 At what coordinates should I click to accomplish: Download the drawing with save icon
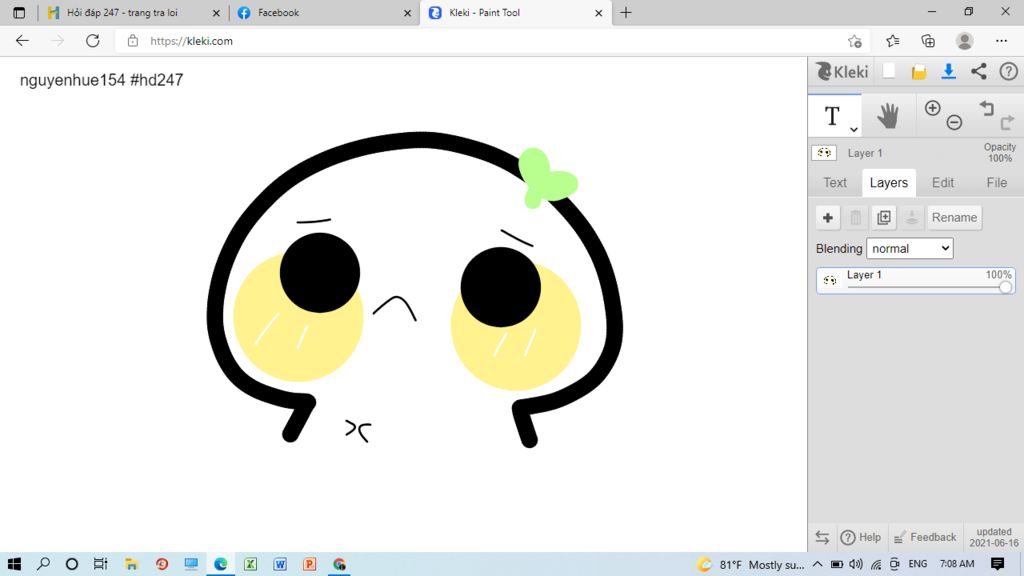click(x=948, y=71)
